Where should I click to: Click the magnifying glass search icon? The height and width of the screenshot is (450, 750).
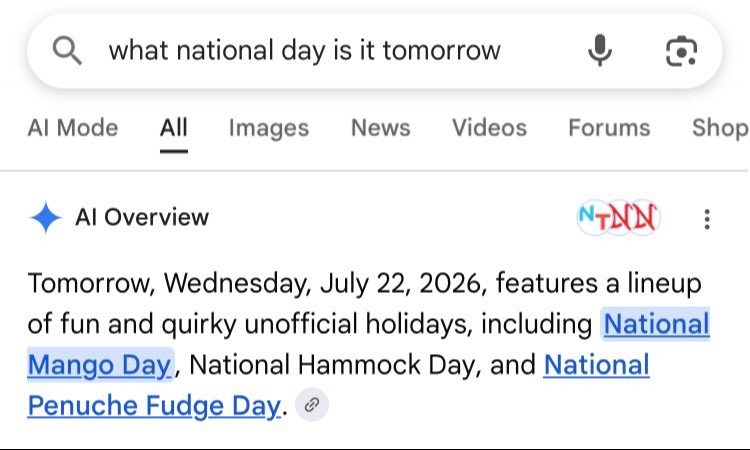pyautogui.click(x=67, y=50)
